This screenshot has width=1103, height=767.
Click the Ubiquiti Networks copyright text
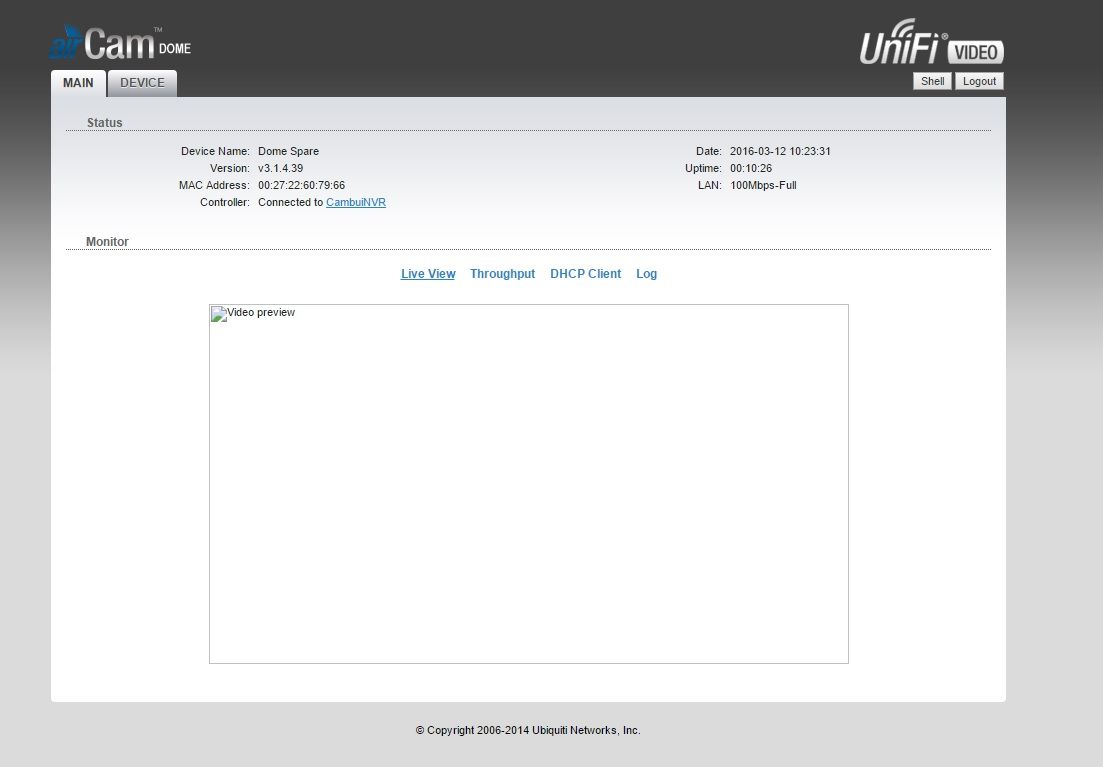pos(528,730)
